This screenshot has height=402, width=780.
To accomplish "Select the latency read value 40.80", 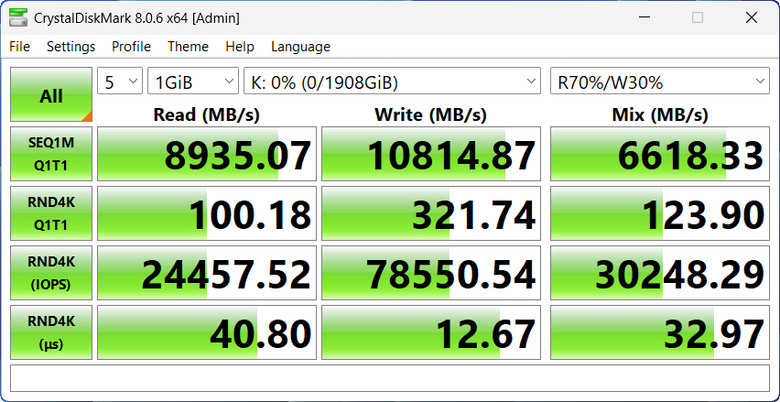I will (x=206, y=333).
